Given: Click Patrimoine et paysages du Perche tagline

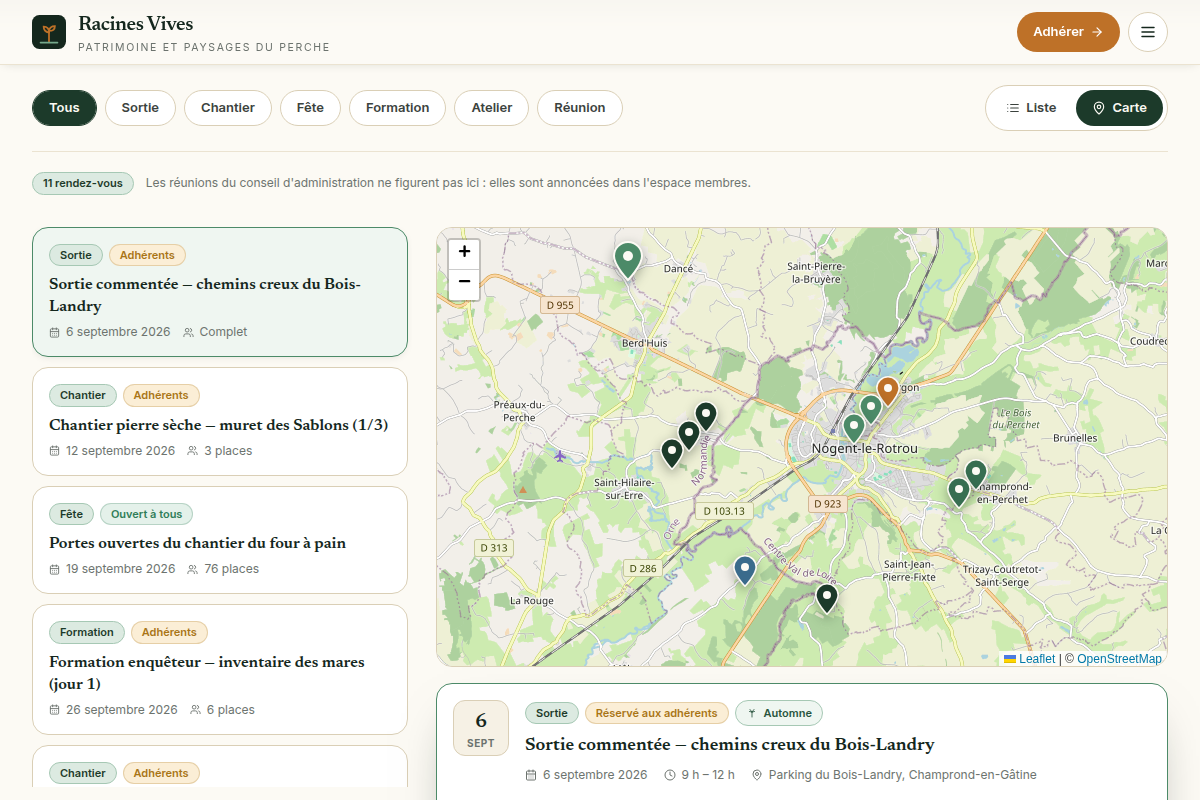Looking at the screenshot, I should [204, 47].
